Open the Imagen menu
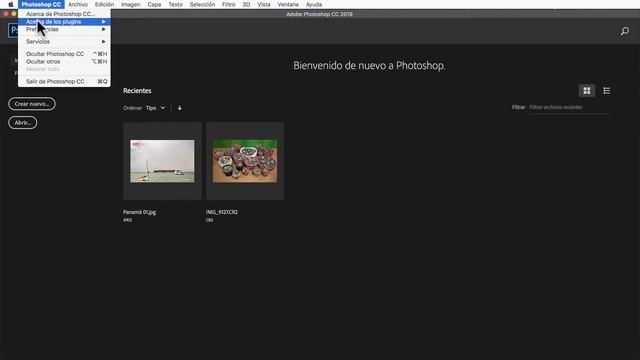Image resolution: width=640 pixels, height=360 pixels. click(131, 4)
